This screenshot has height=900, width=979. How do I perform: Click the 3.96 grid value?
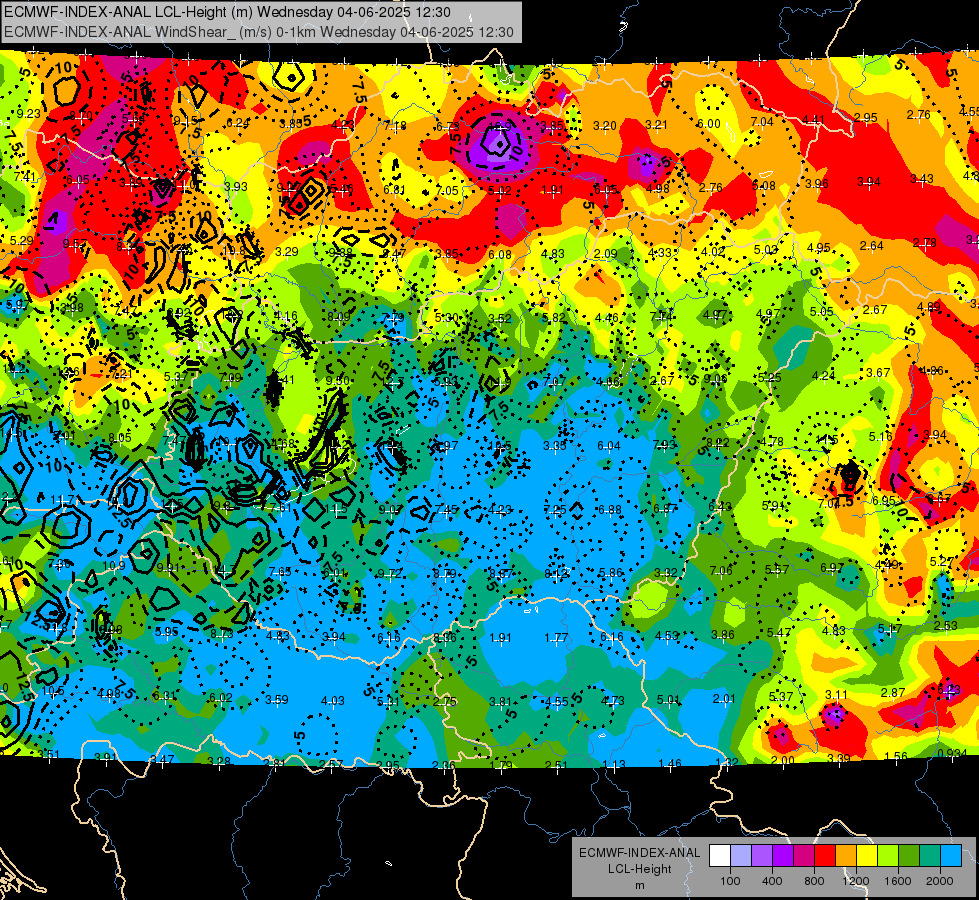click(x=817, y=184)
